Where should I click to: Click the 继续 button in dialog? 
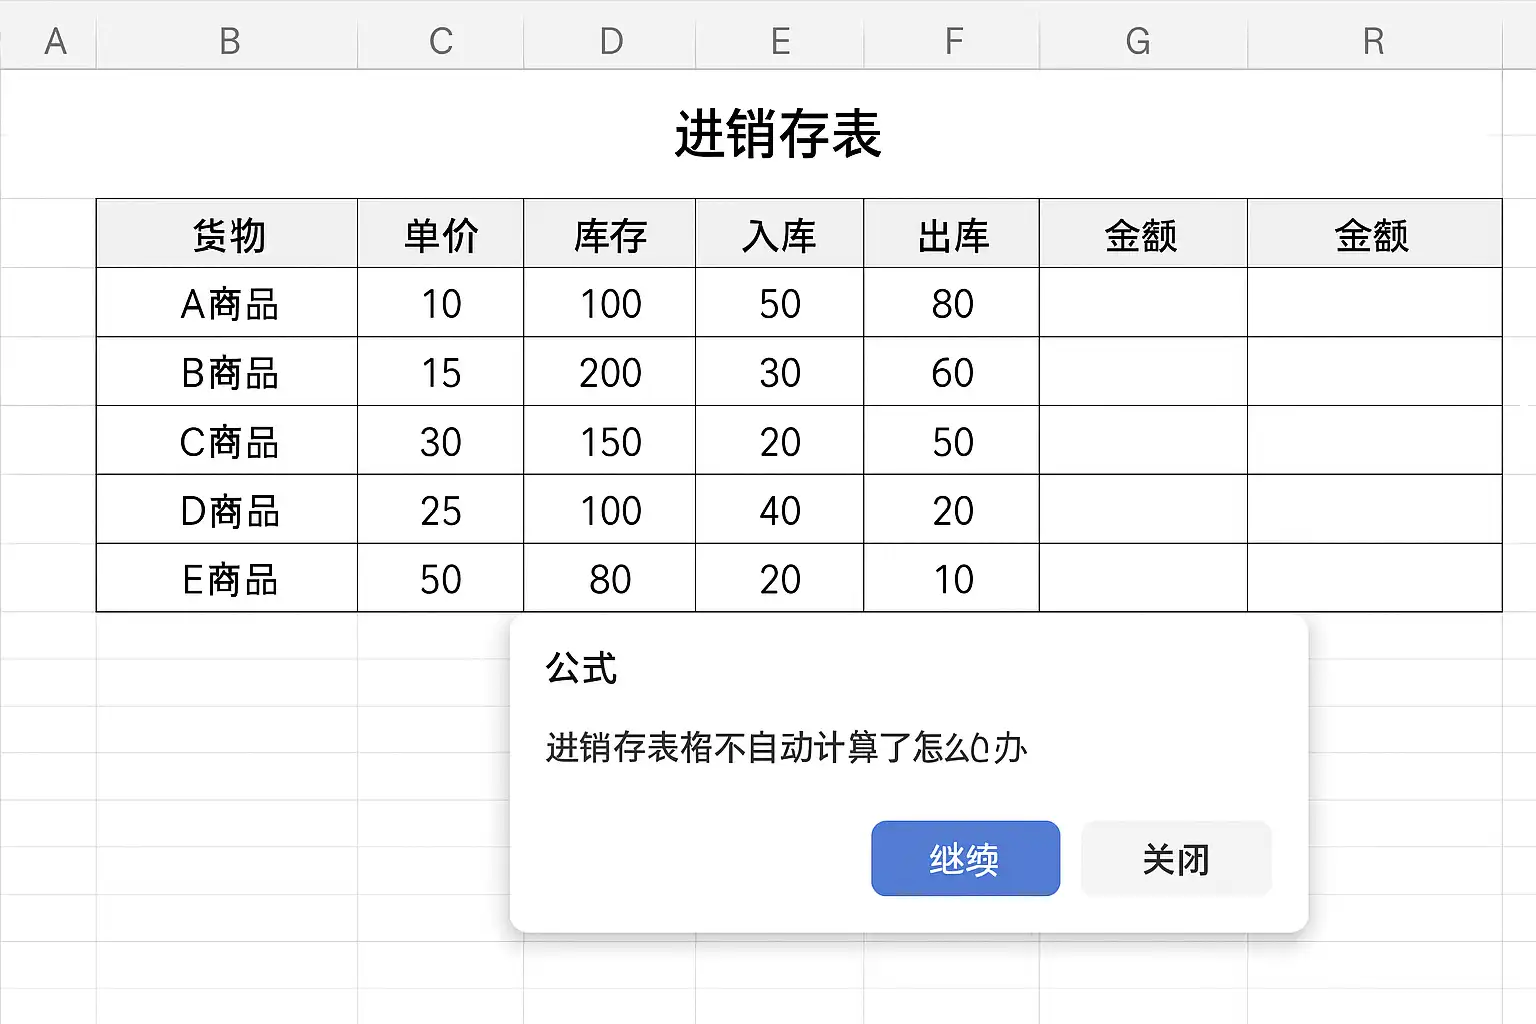tap(965, 858)
